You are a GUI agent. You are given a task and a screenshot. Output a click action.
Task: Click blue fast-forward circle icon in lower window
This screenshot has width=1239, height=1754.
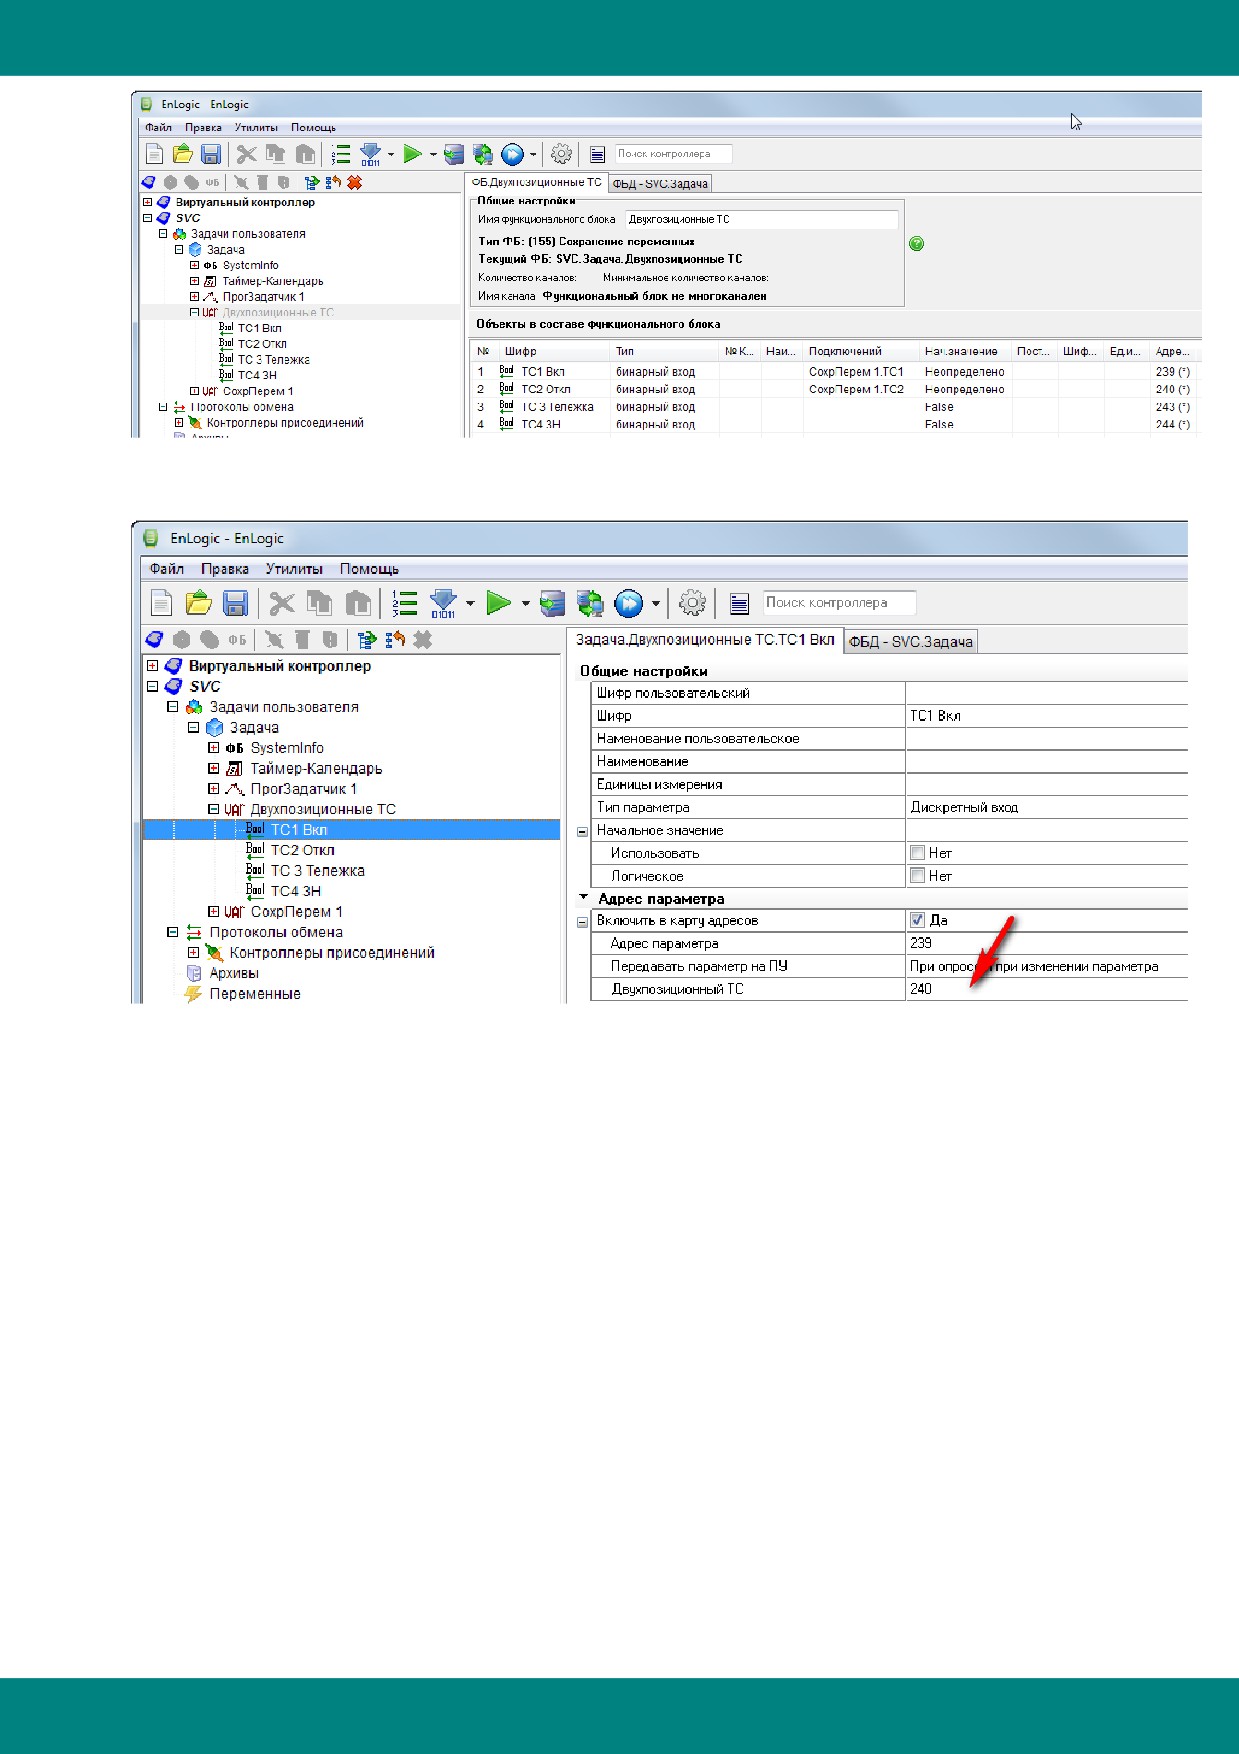click(629, 603)
